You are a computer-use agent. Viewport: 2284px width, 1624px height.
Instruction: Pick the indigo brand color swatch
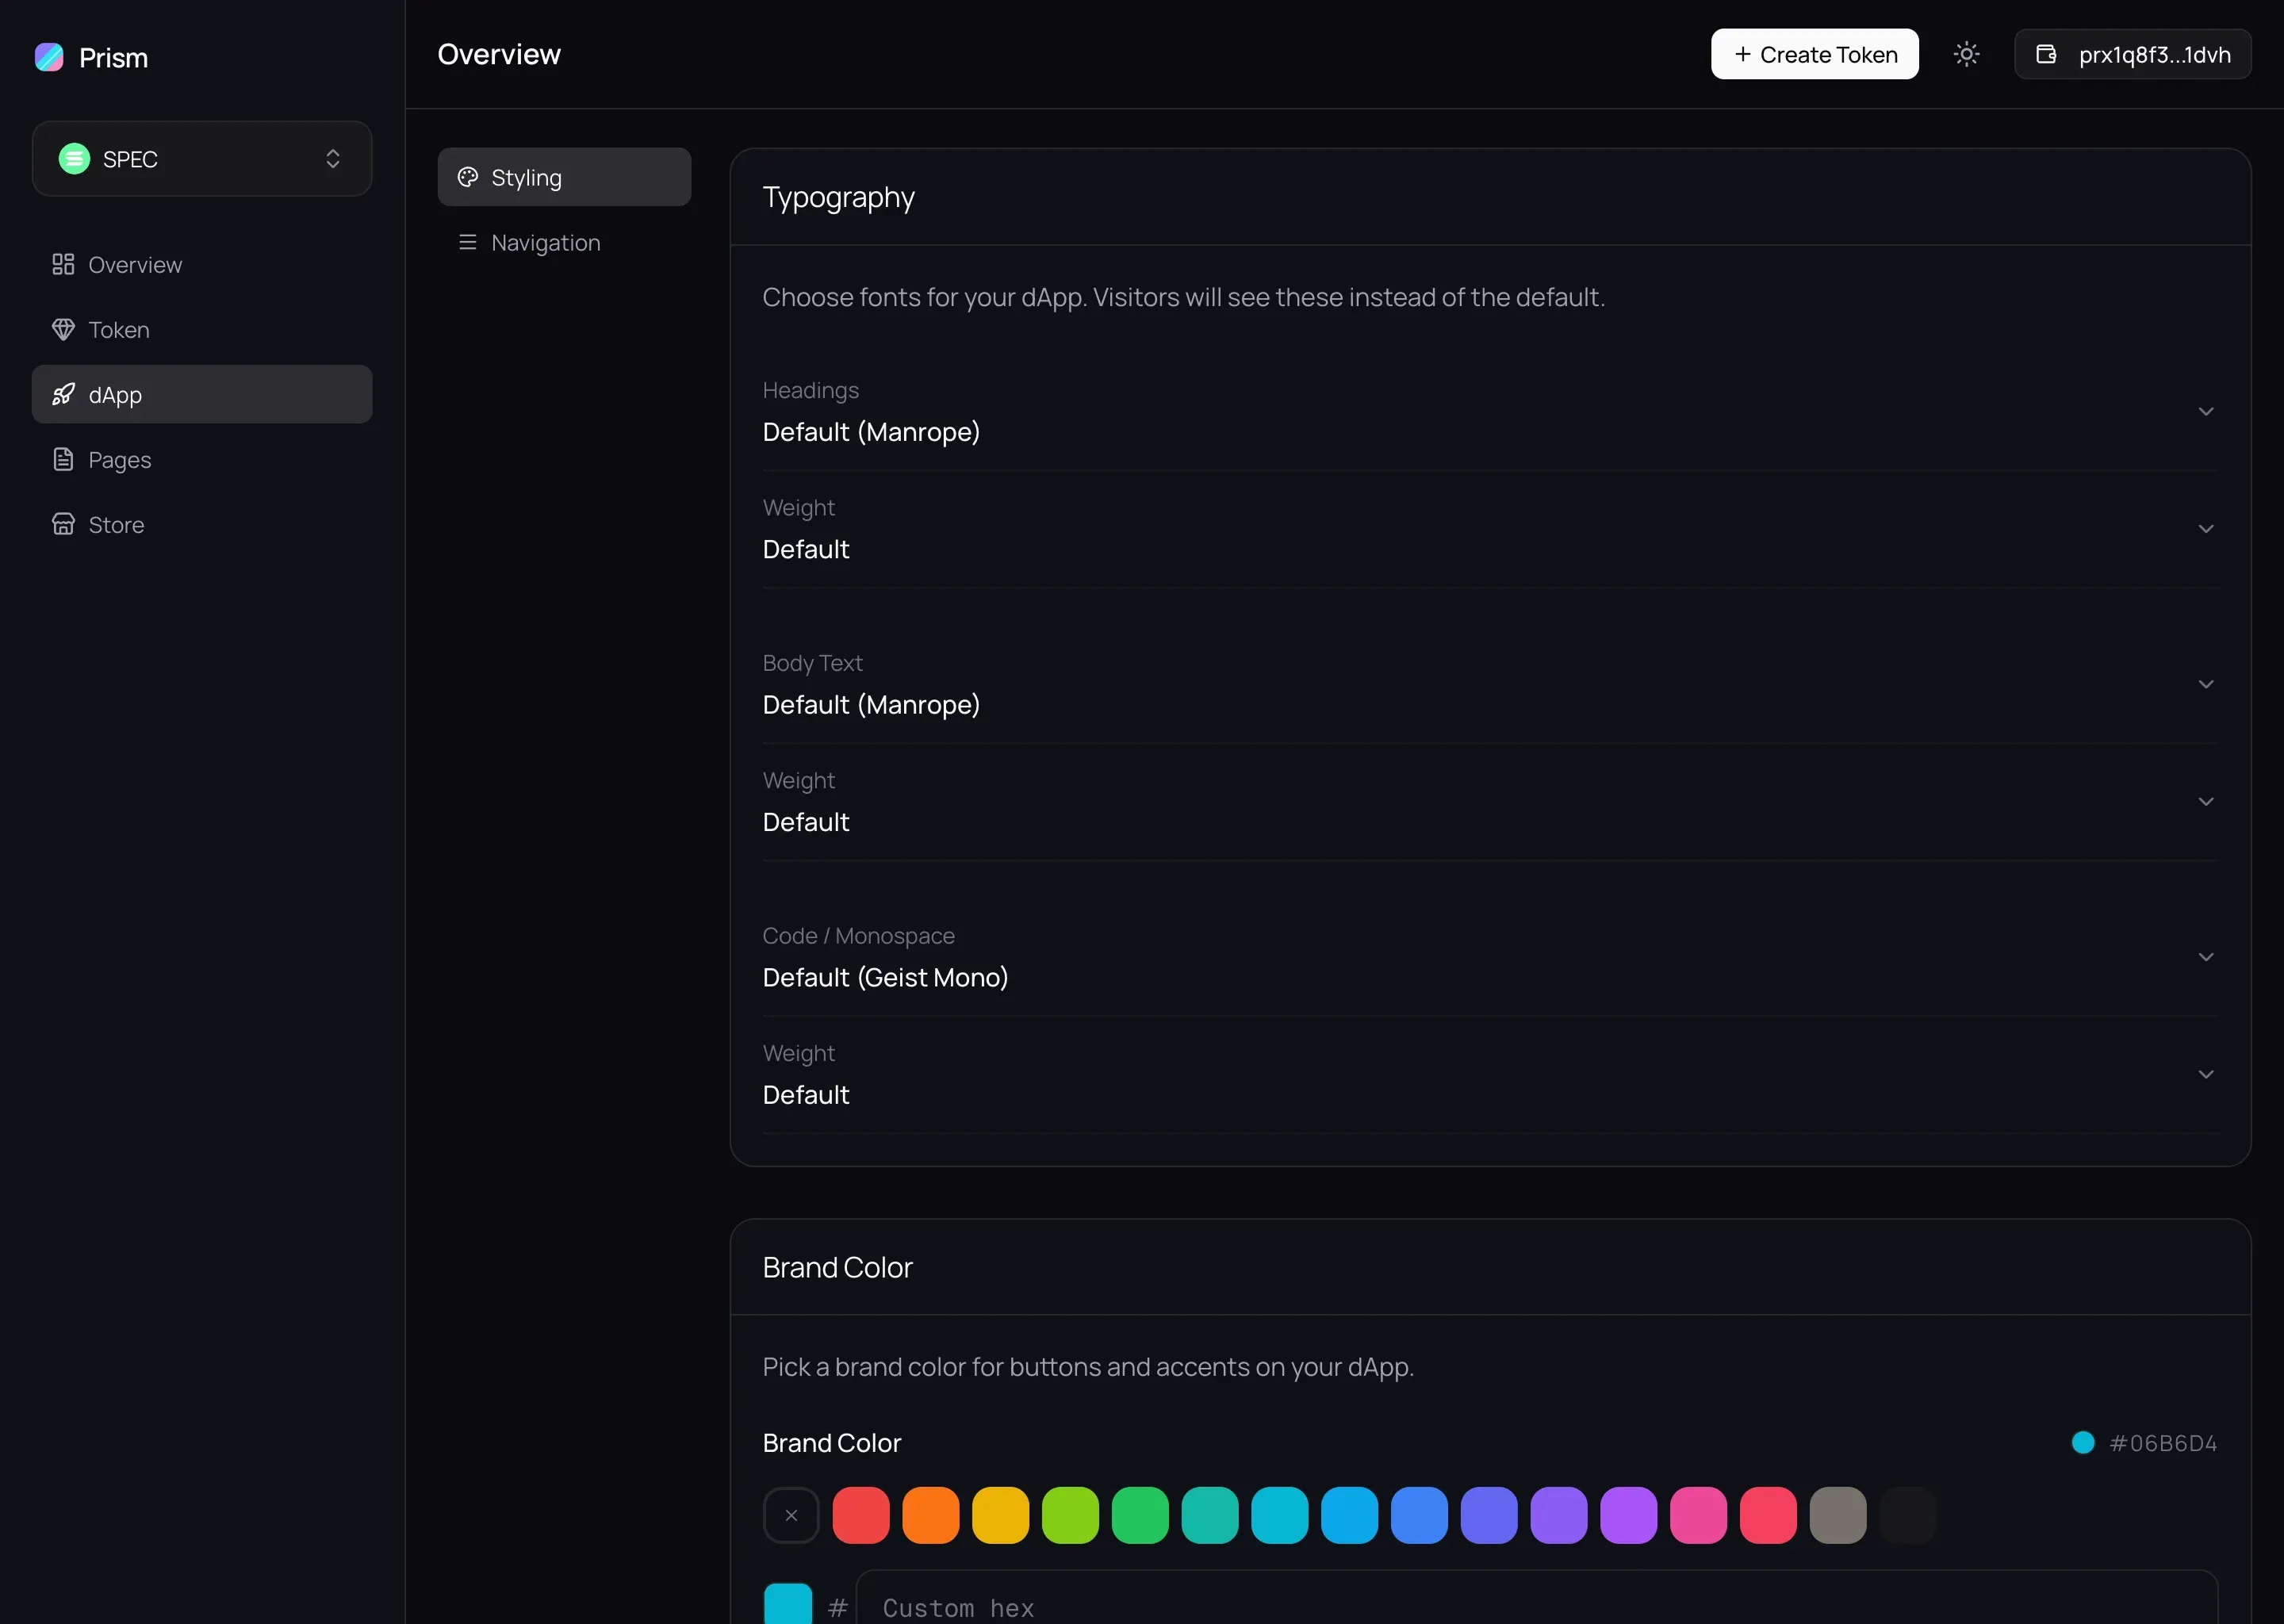[x=1489, y=1515]
